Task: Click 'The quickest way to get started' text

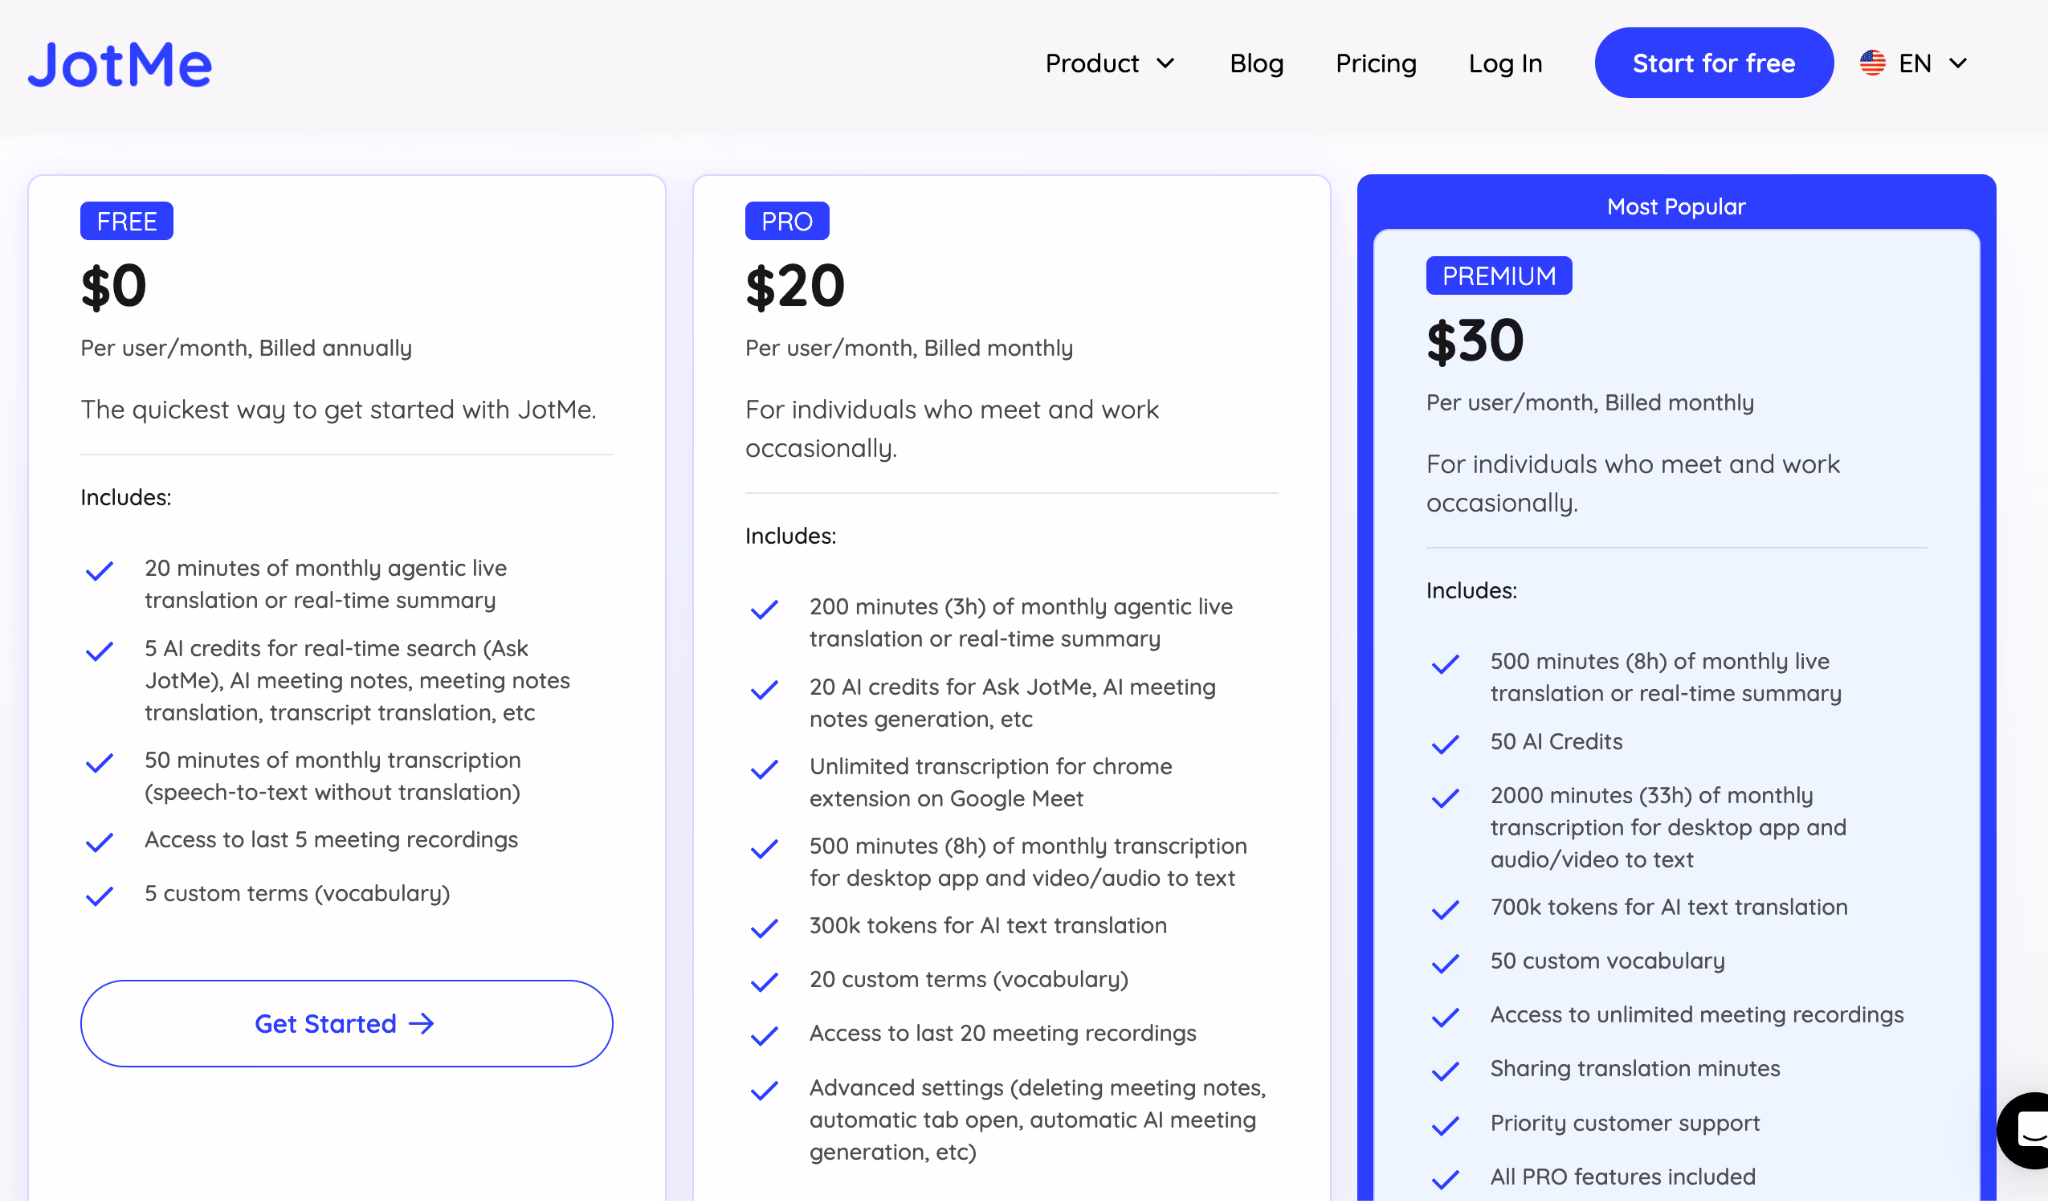Action: [338, 410]
